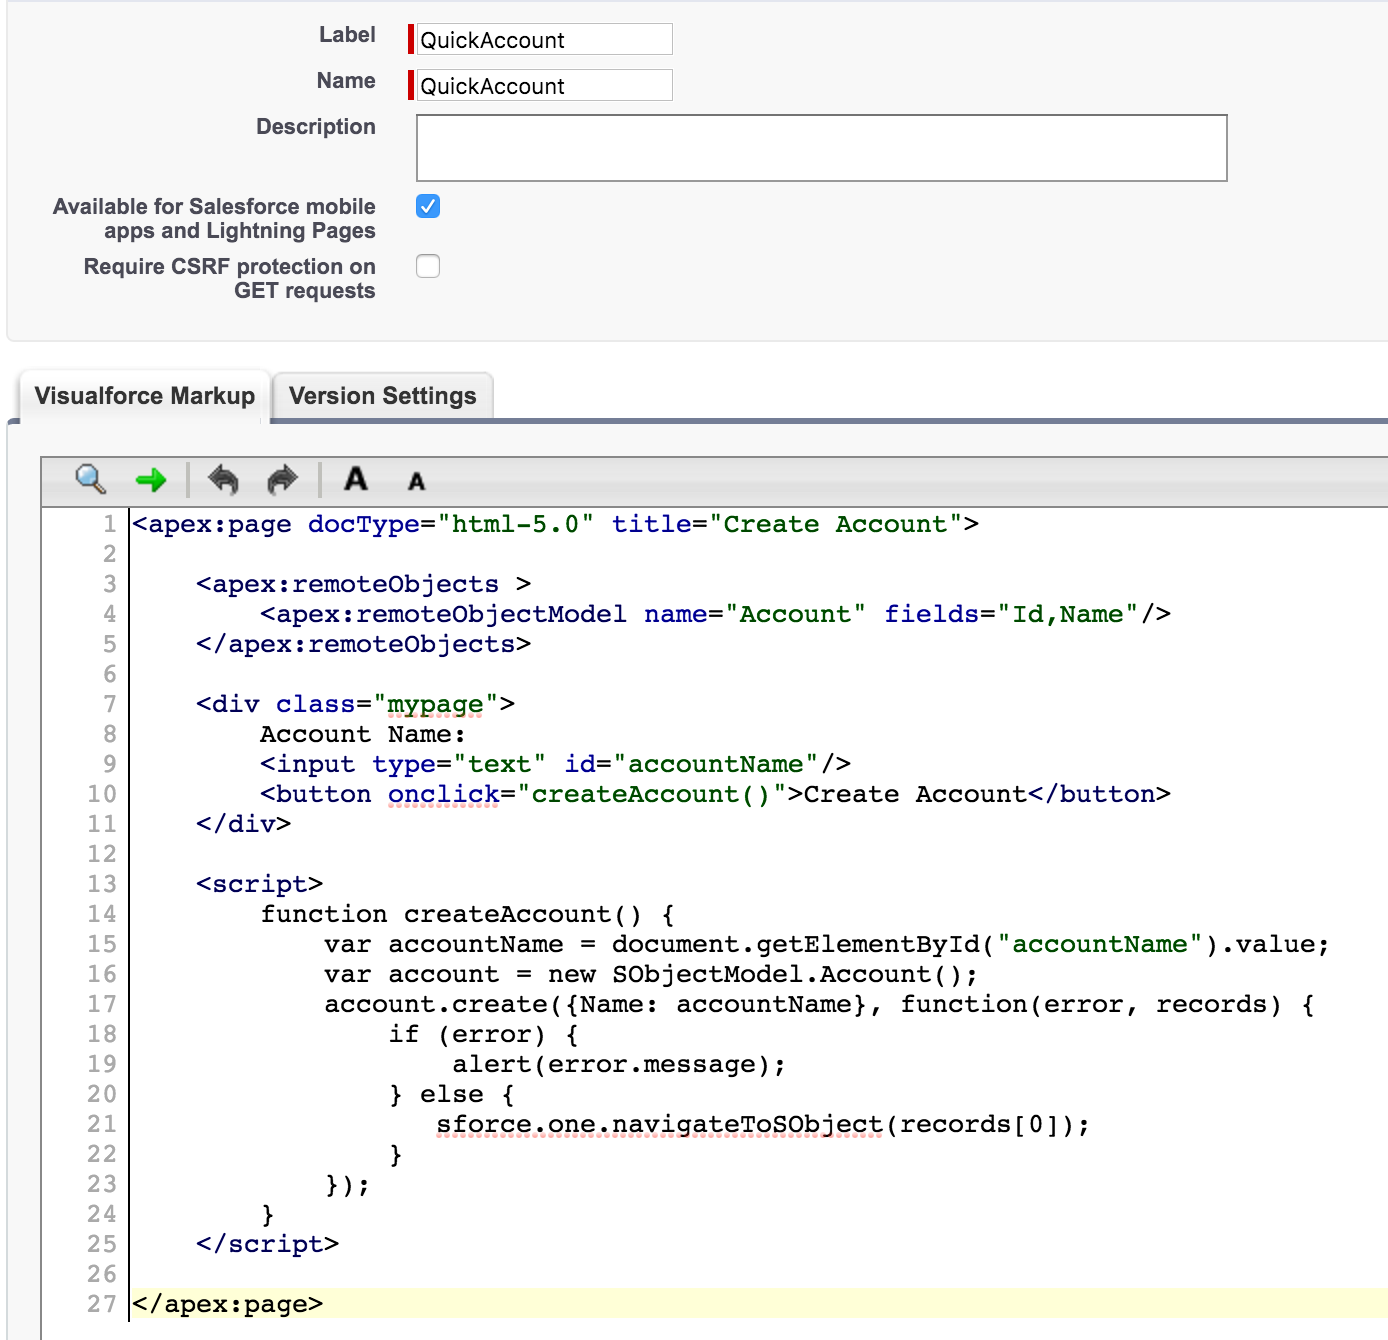Image resolution: width=1388 pixels, height=1340 pixels.
Task: Uncheck Available for Salesforce mobile apps
Action: [x=428, y=206]
